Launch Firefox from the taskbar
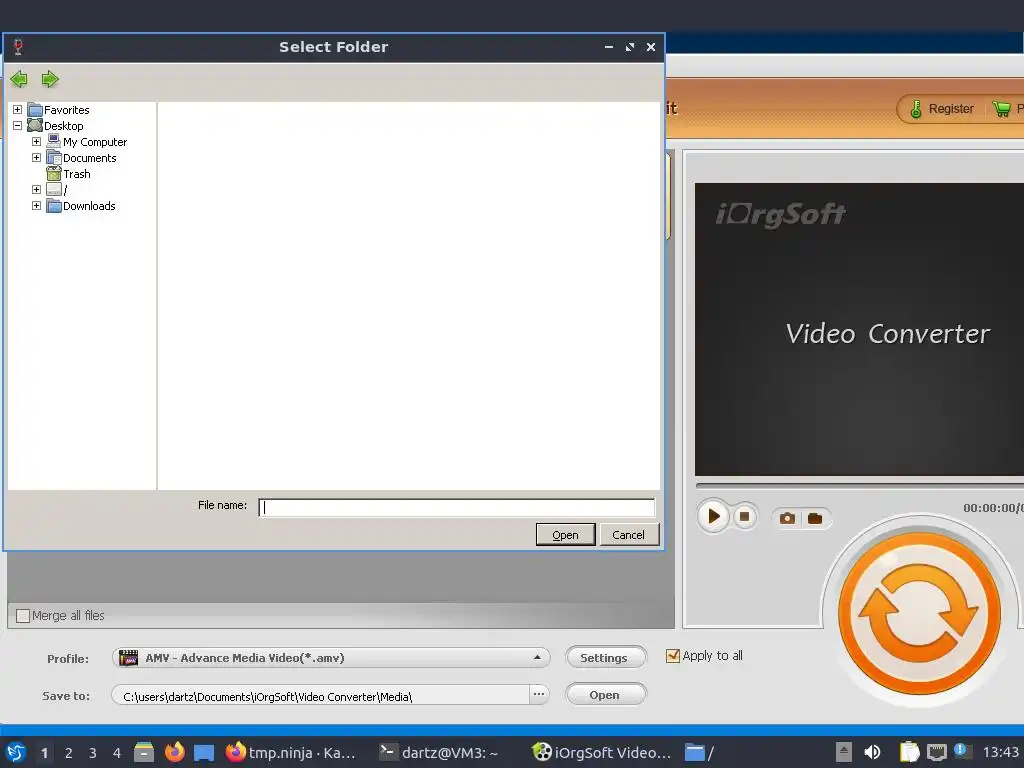The width and height of the screenshot is (1024, 768). coord(174,752)
